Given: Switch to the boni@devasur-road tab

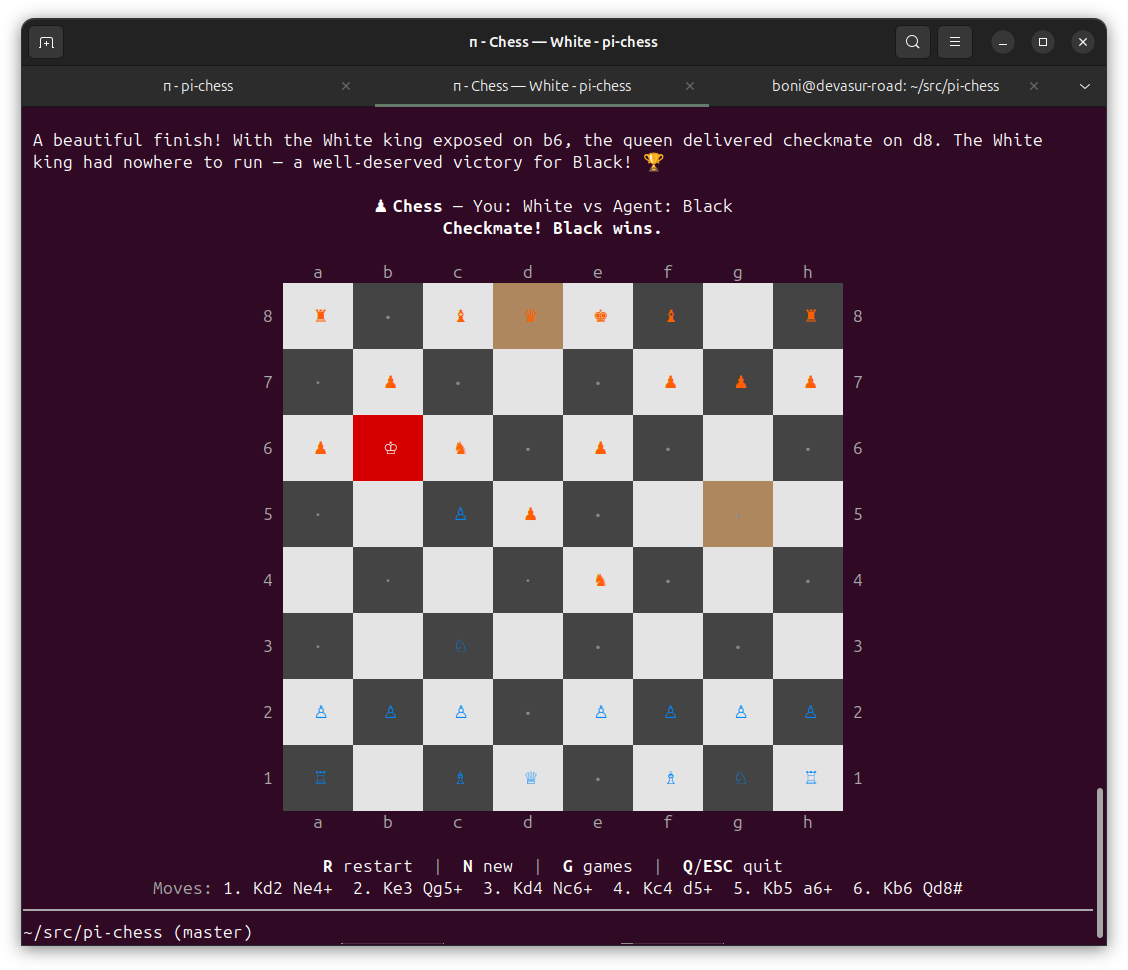Looking at the screenshot, I should pyautogui.click(x=886, y=86).
